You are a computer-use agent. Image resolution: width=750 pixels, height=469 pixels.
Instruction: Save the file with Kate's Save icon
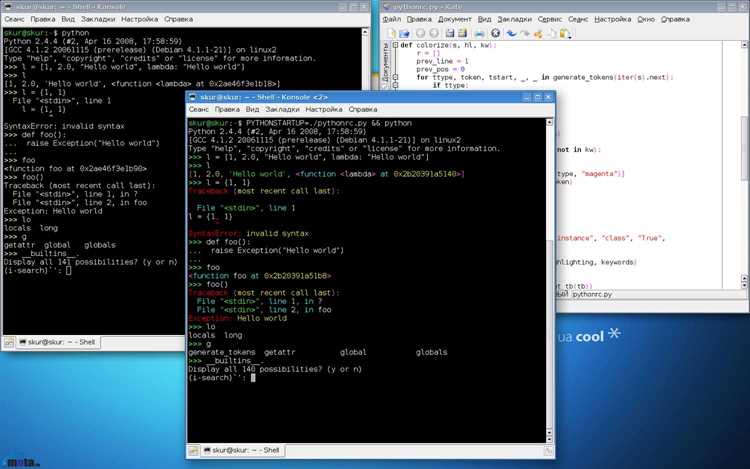coord(450,33)
